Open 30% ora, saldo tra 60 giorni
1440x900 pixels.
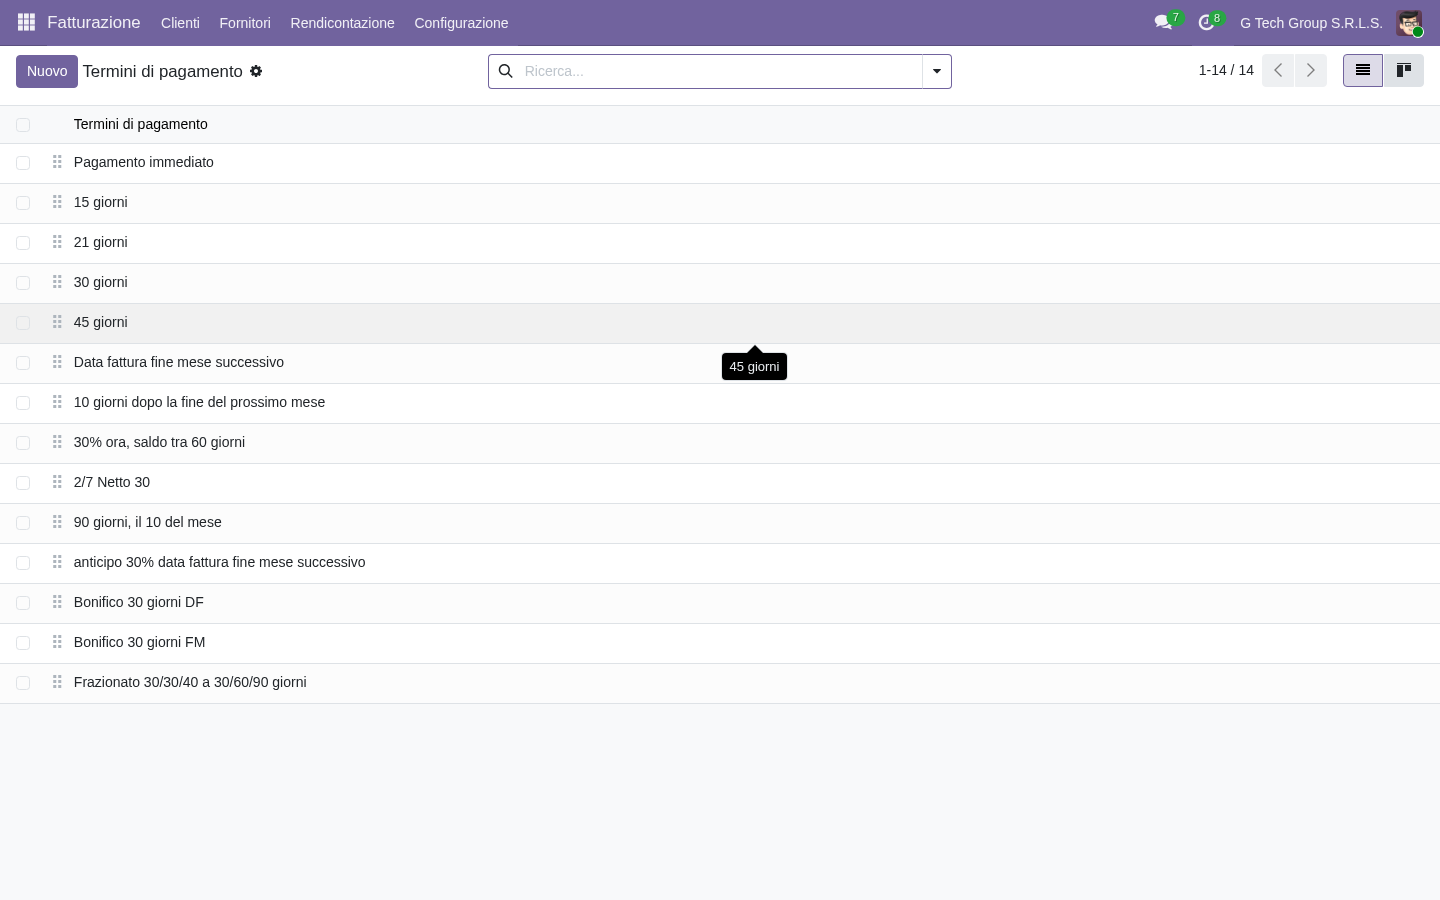click(160, 442)
